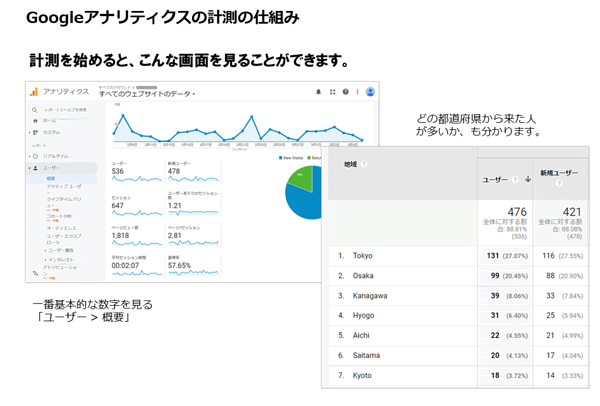600x406 pixels.
Task: Open the apps grid icon
Action: (333, 92)
